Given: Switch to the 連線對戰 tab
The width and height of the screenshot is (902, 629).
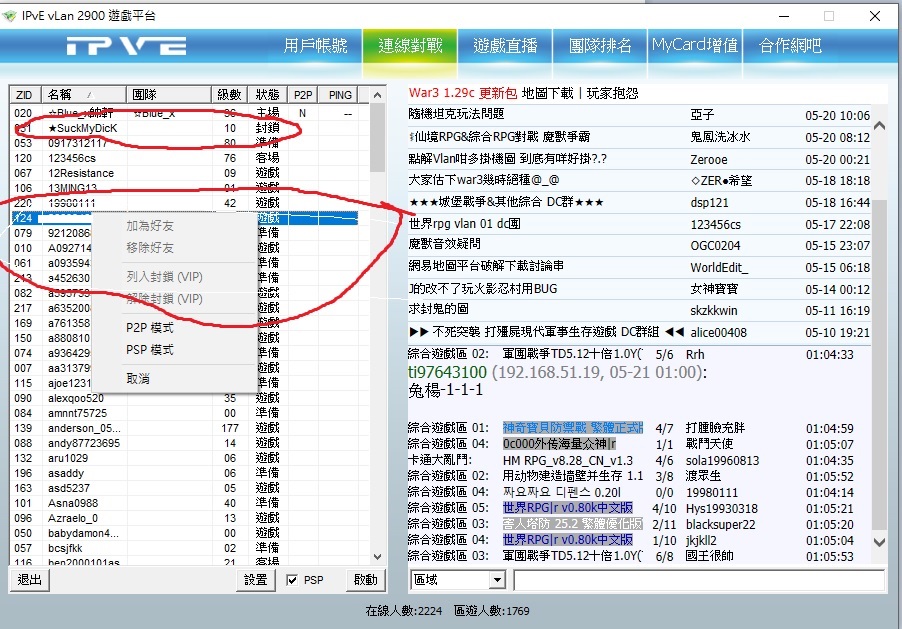Looking at the screenshot, I should coord(410,45).
